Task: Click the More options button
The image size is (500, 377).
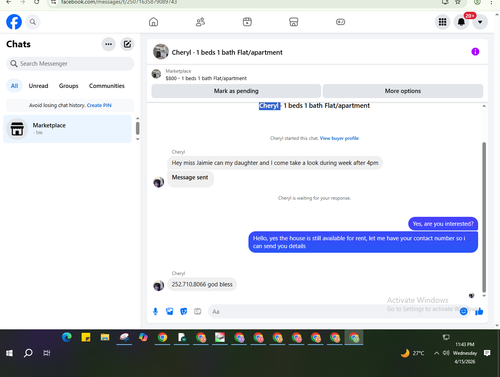Action: (403, 91)
